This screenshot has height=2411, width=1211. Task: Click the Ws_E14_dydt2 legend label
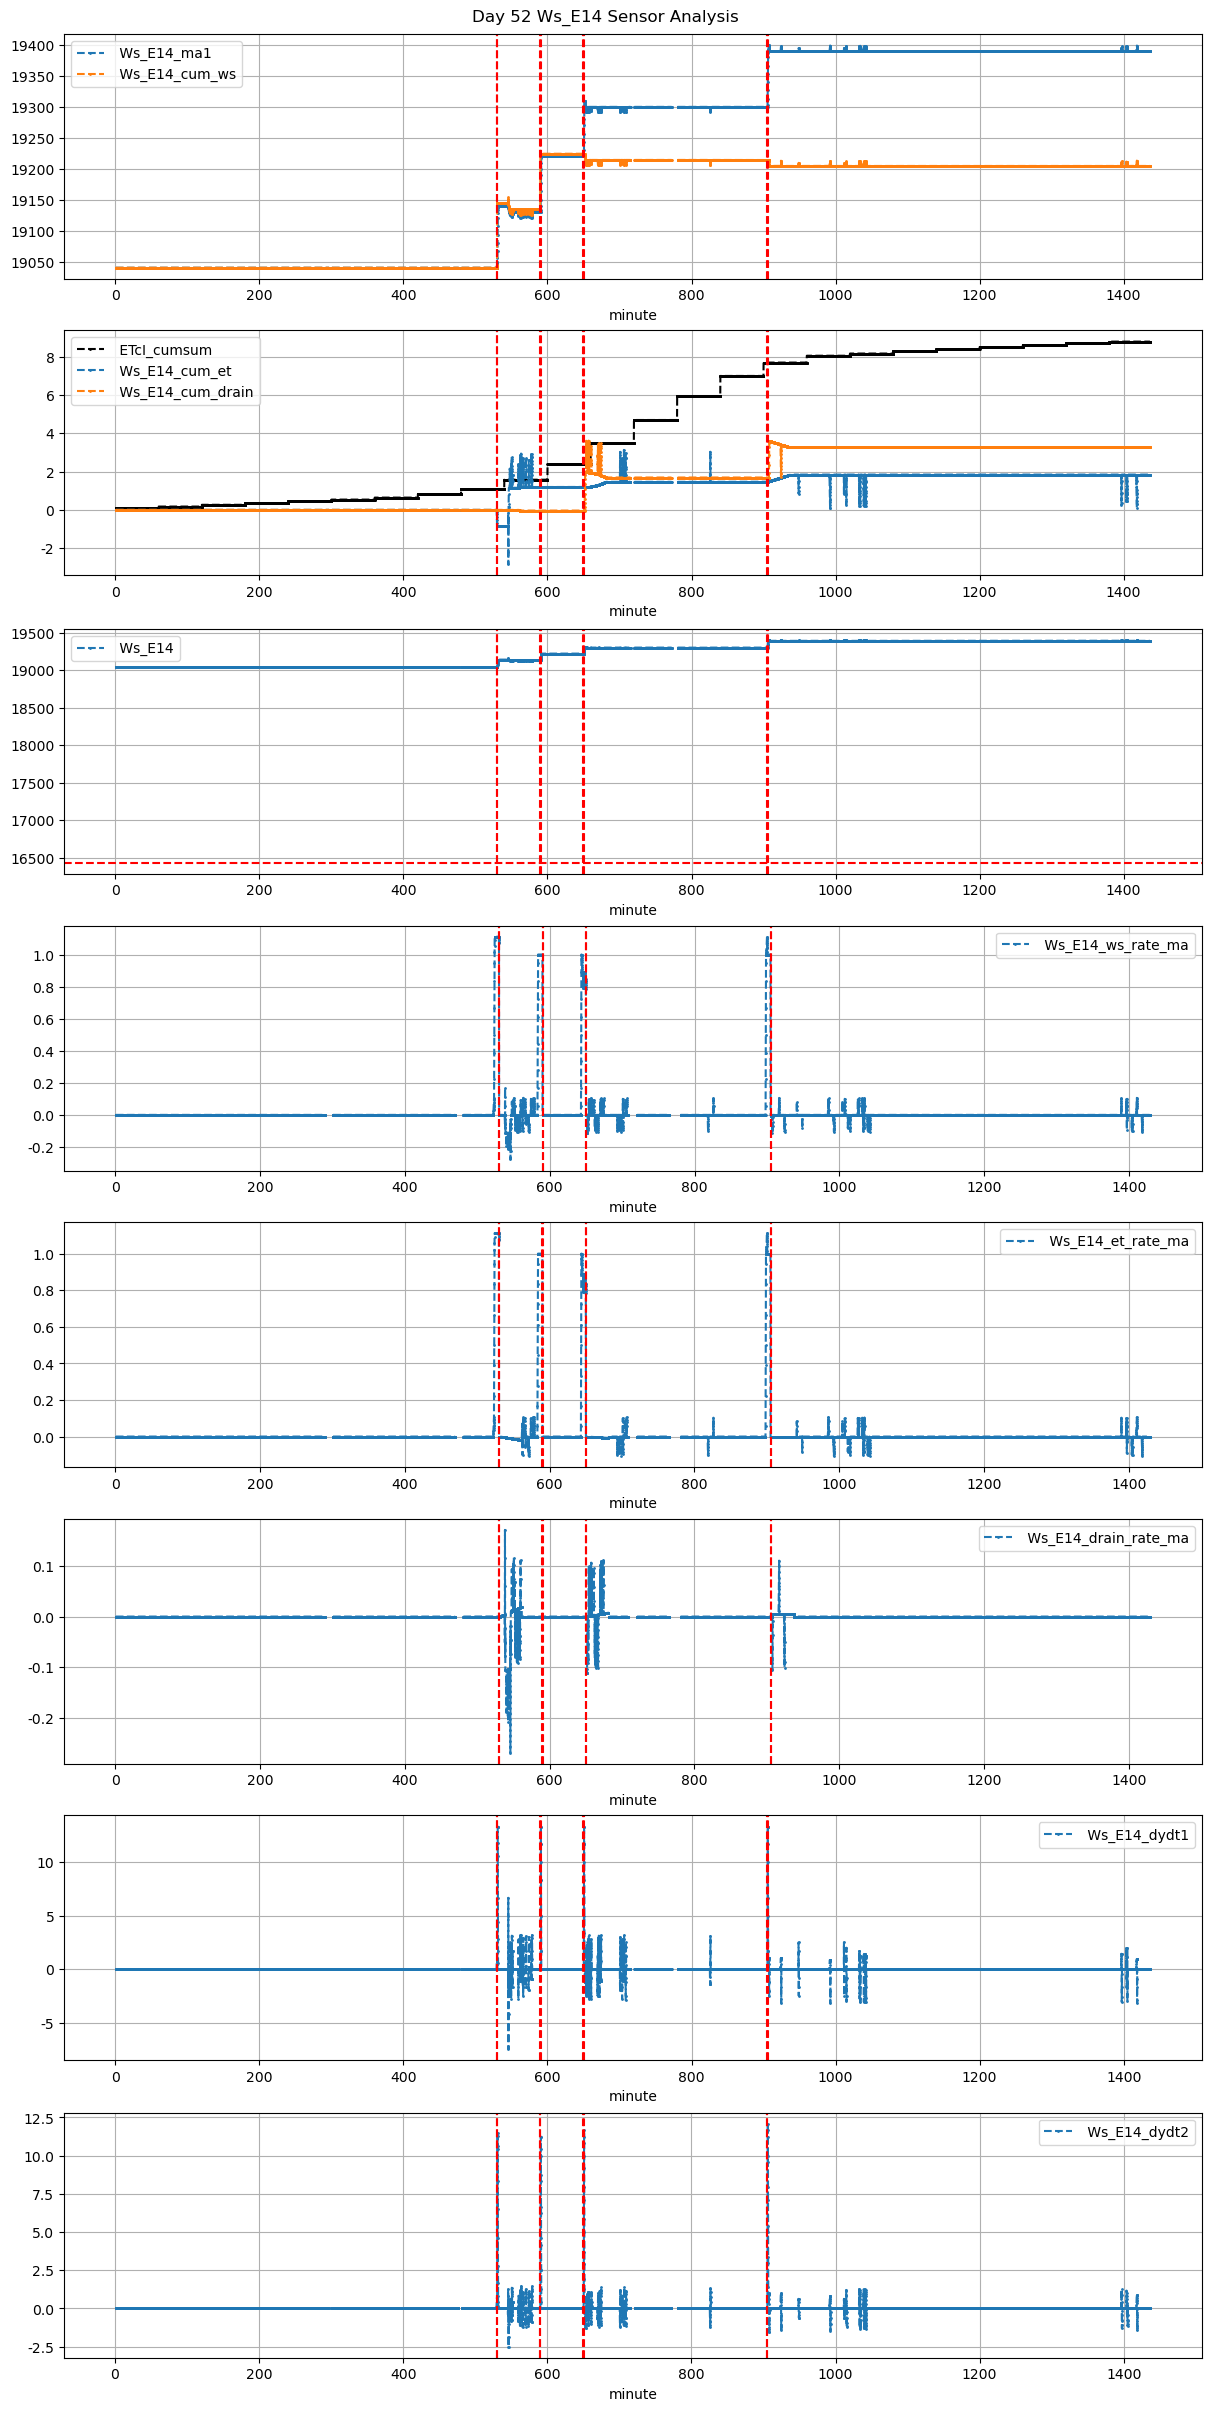click(1137, 2132)
